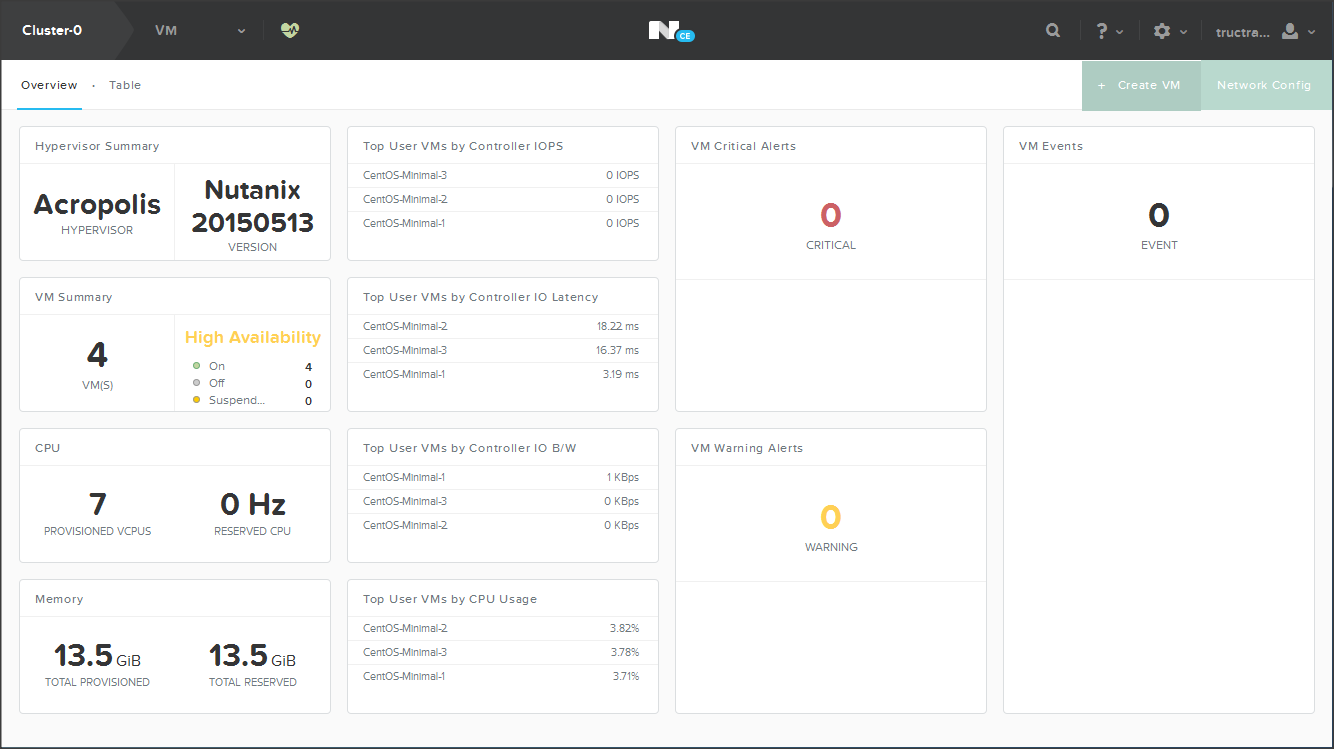Expand the chevron beside the user icon
This screenshot has width=1334, height=749.
pos(1311,32)
